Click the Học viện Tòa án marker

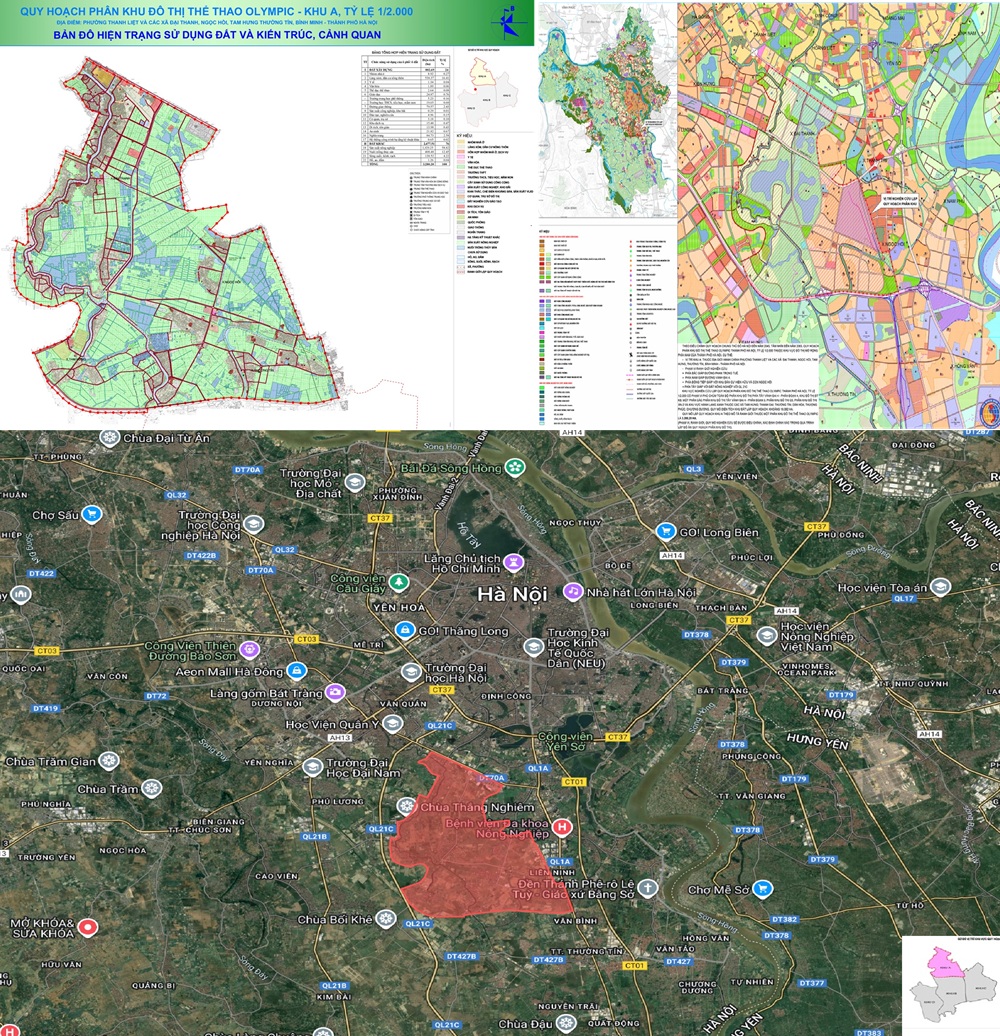(x=940, y=587)
